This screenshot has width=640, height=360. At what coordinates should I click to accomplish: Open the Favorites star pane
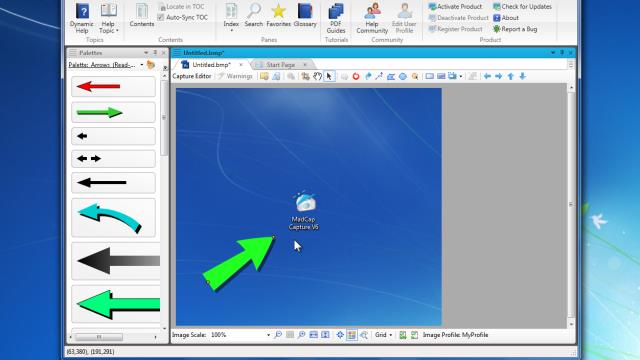click(x=278, y=16)
